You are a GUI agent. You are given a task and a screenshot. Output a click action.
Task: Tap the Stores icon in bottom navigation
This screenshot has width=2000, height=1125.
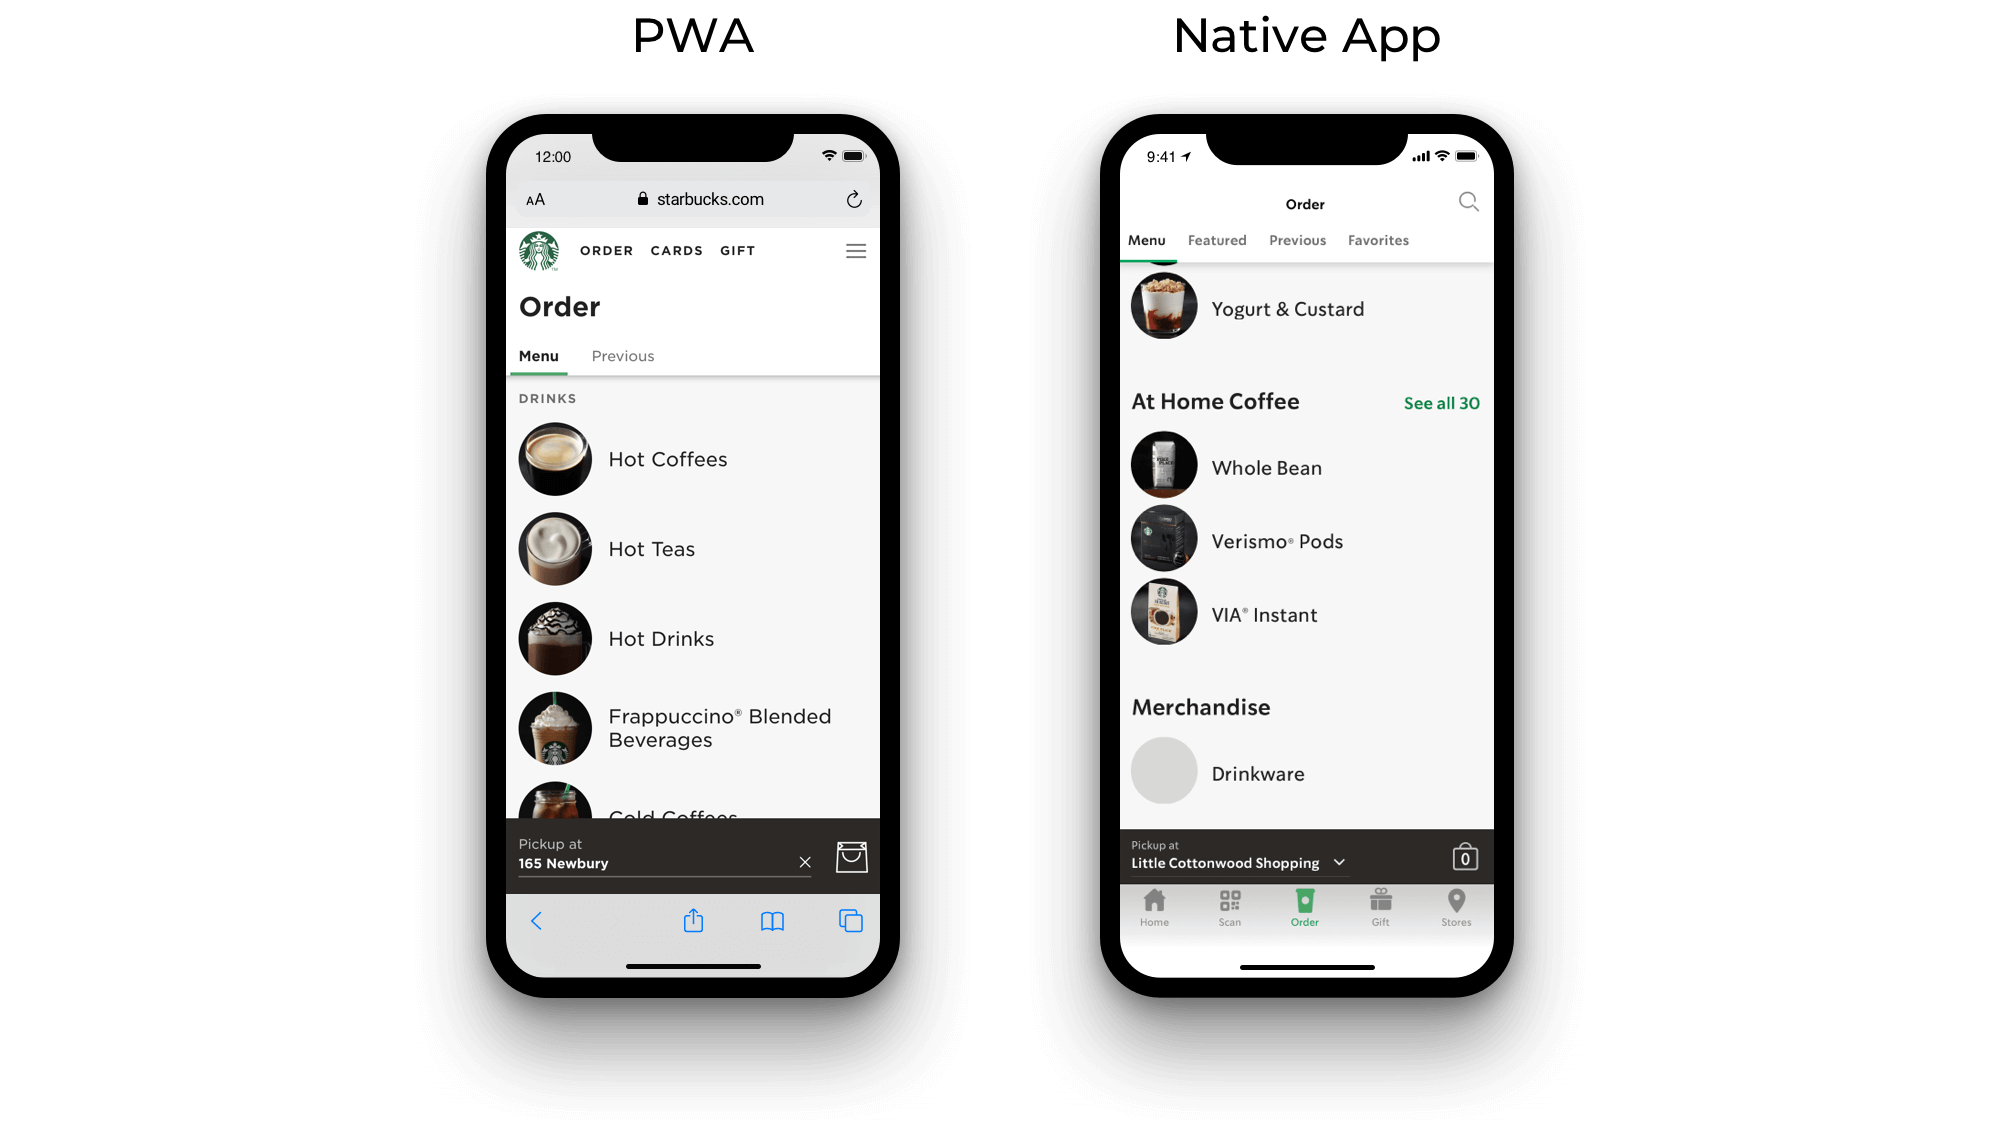[x=1456, y=907]
